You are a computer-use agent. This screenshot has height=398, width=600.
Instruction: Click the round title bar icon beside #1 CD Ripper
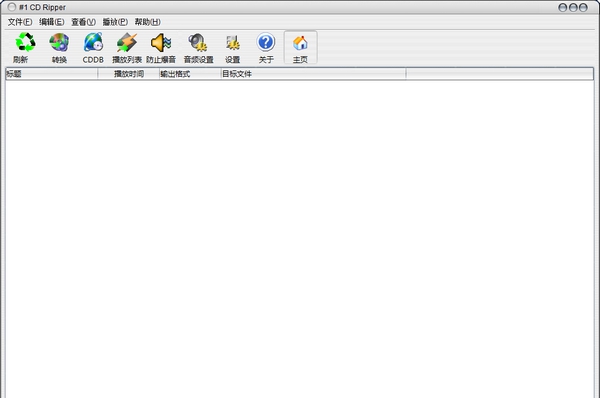12,7
